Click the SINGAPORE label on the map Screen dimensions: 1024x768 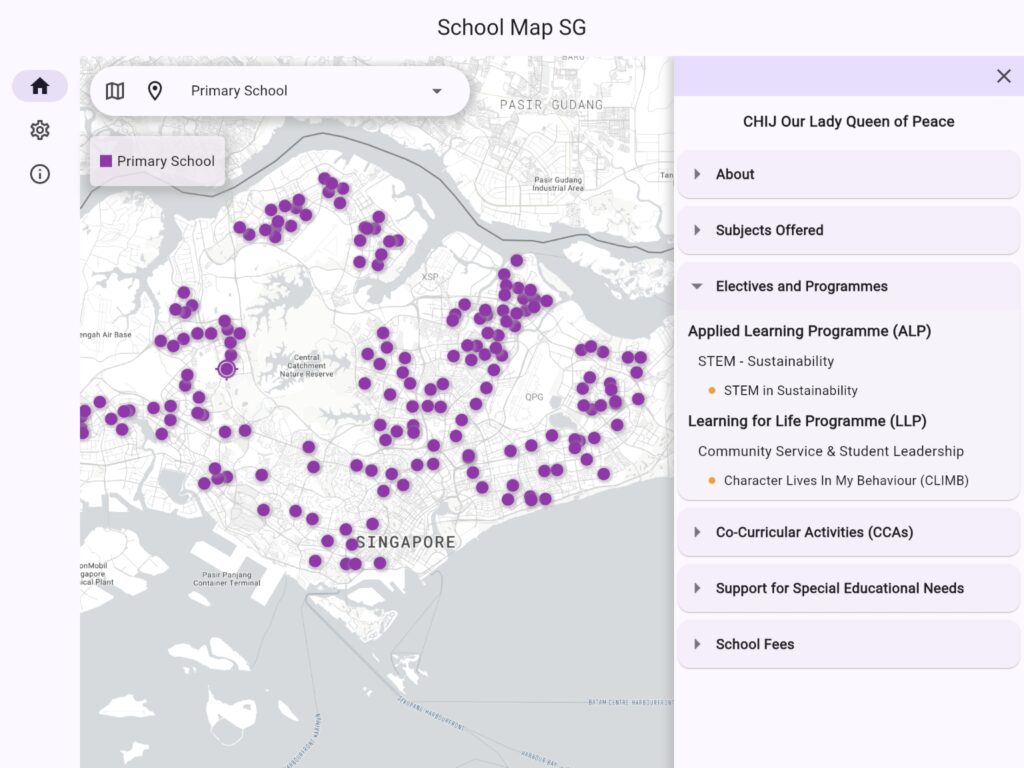pos(406,543)
